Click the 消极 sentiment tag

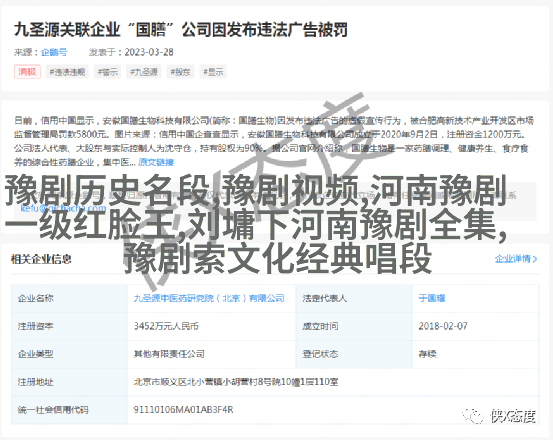[27, 72]
